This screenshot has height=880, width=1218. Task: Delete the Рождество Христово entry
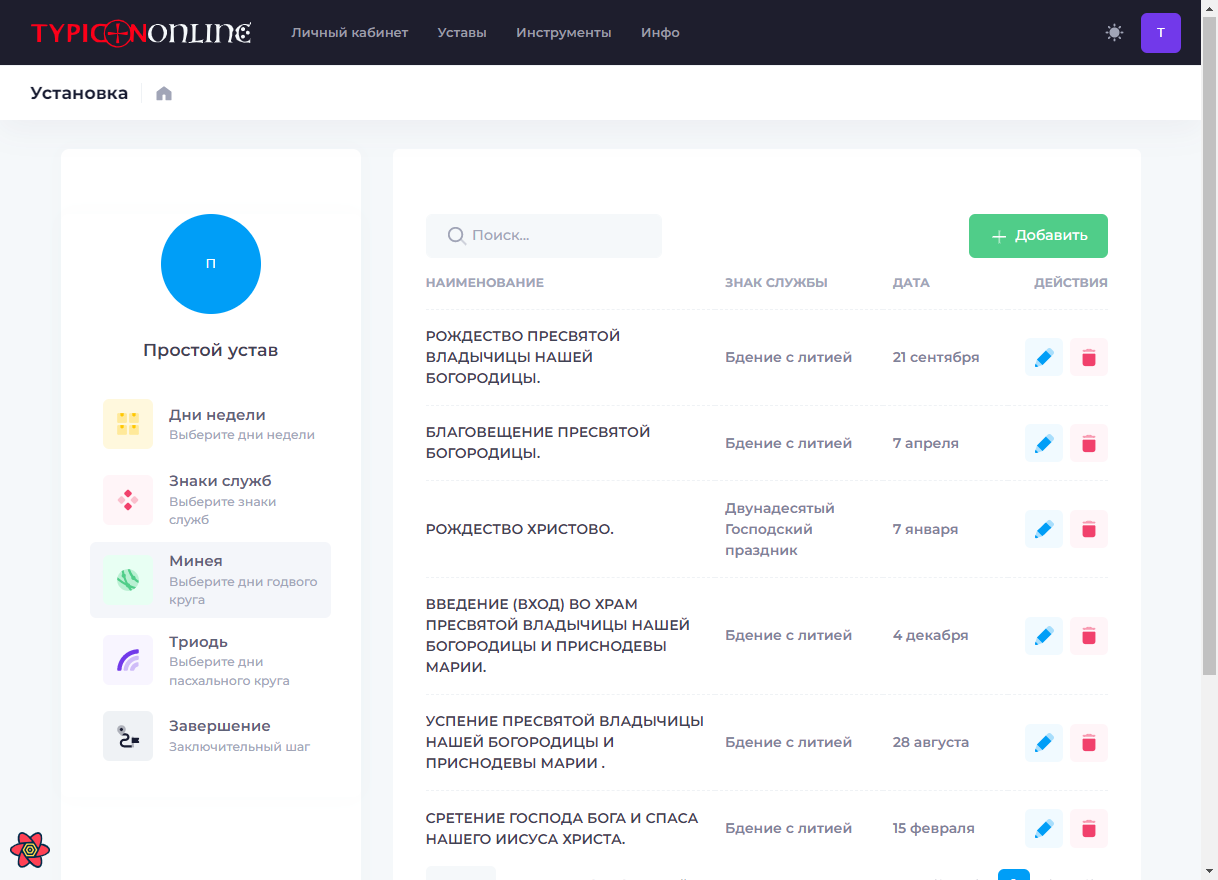(x=1089, y=529)
